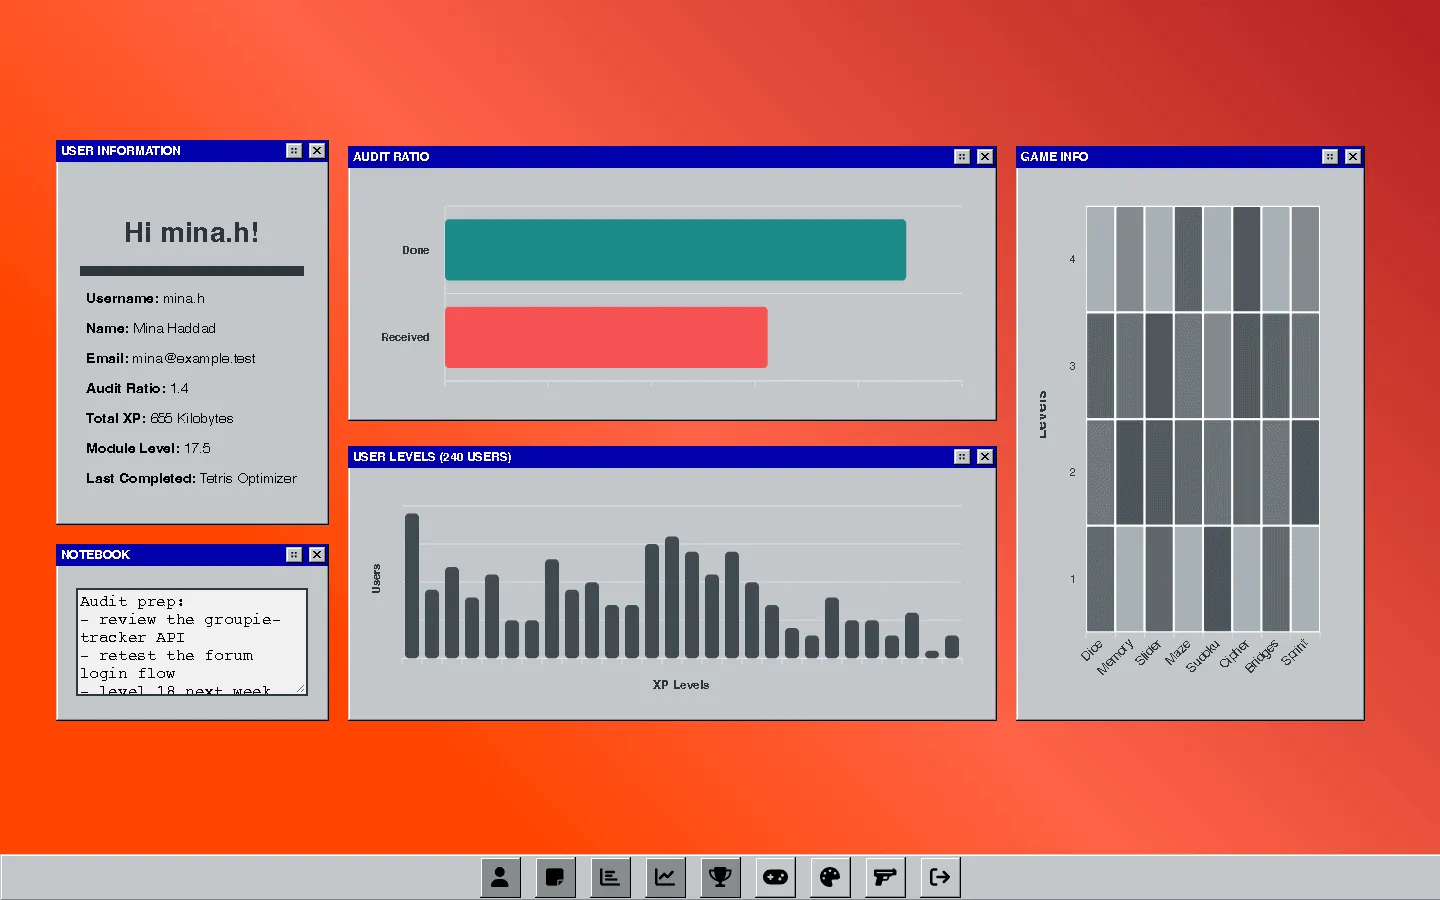
Task: Click the 'Sprint' axis label in Game Info
Action: [x=1294, y=652]
